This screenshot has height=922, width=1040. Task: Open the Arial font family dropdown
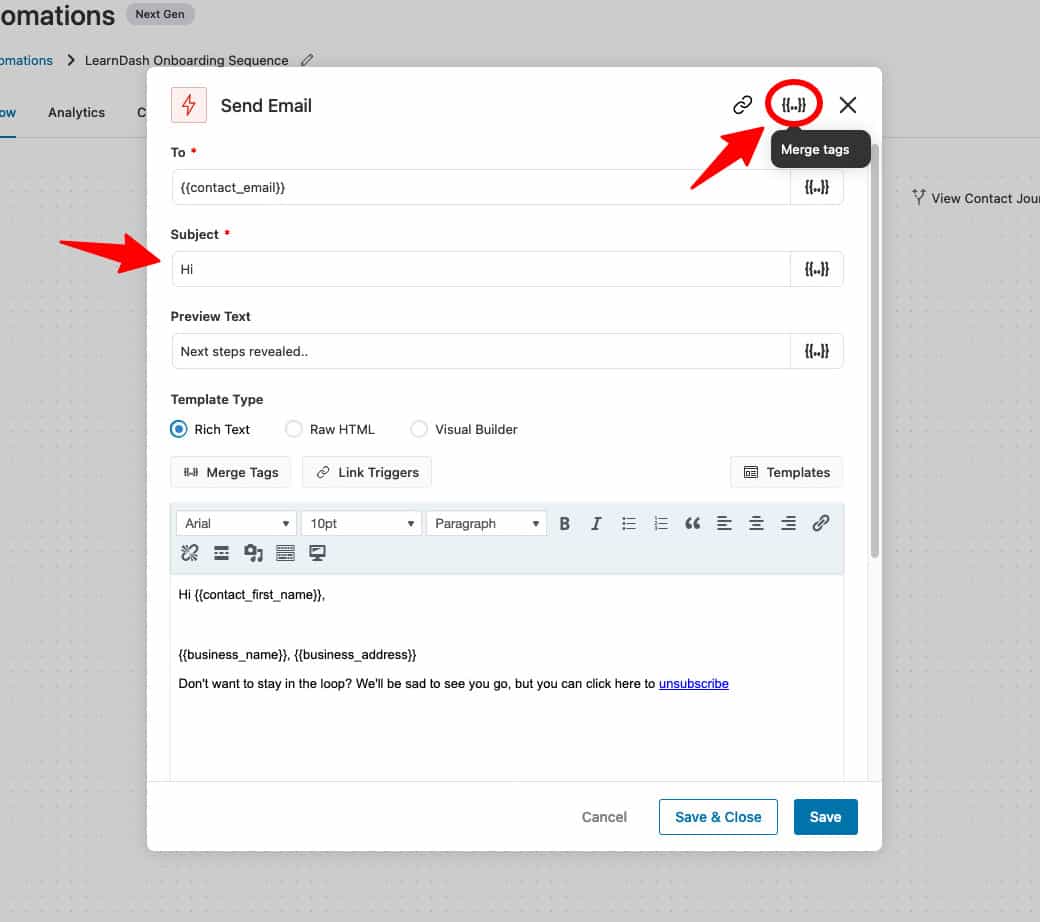236,522
